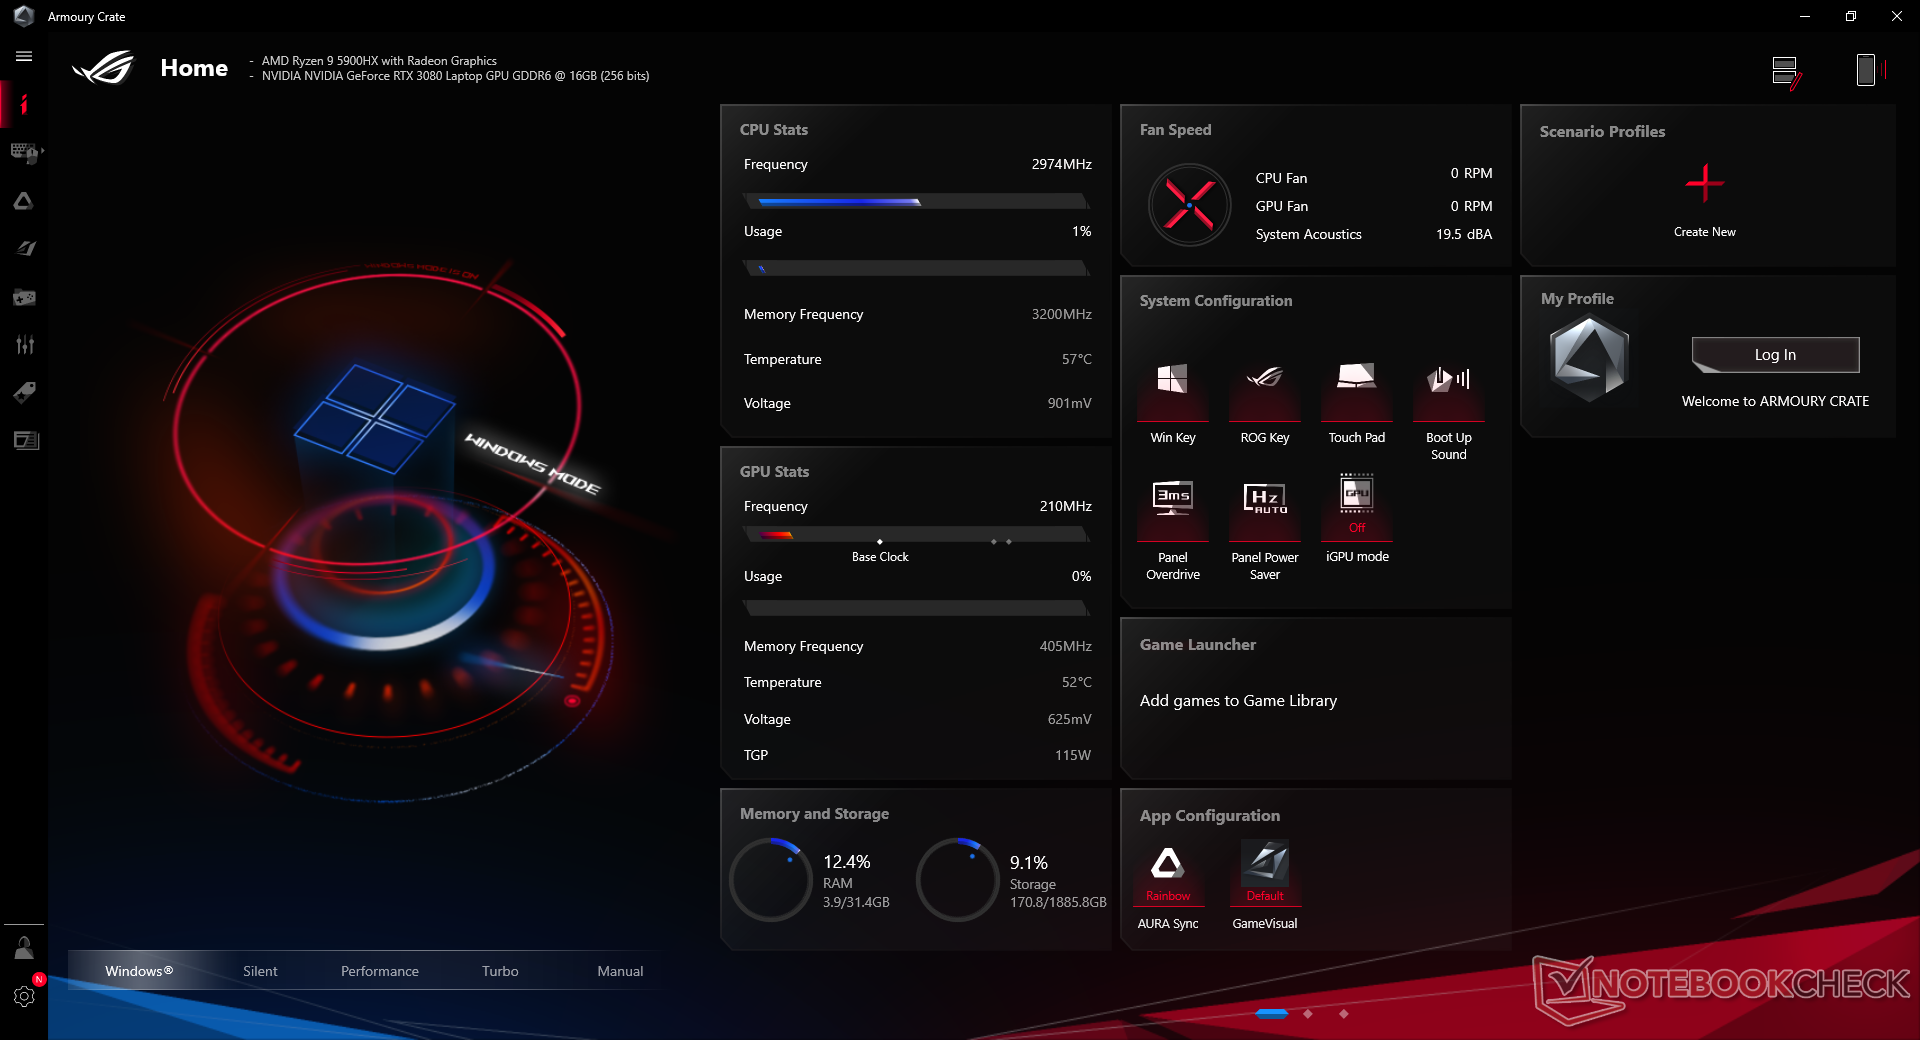Click Add games to Game Library
1920x1040 pixels.
(1238, 701)
